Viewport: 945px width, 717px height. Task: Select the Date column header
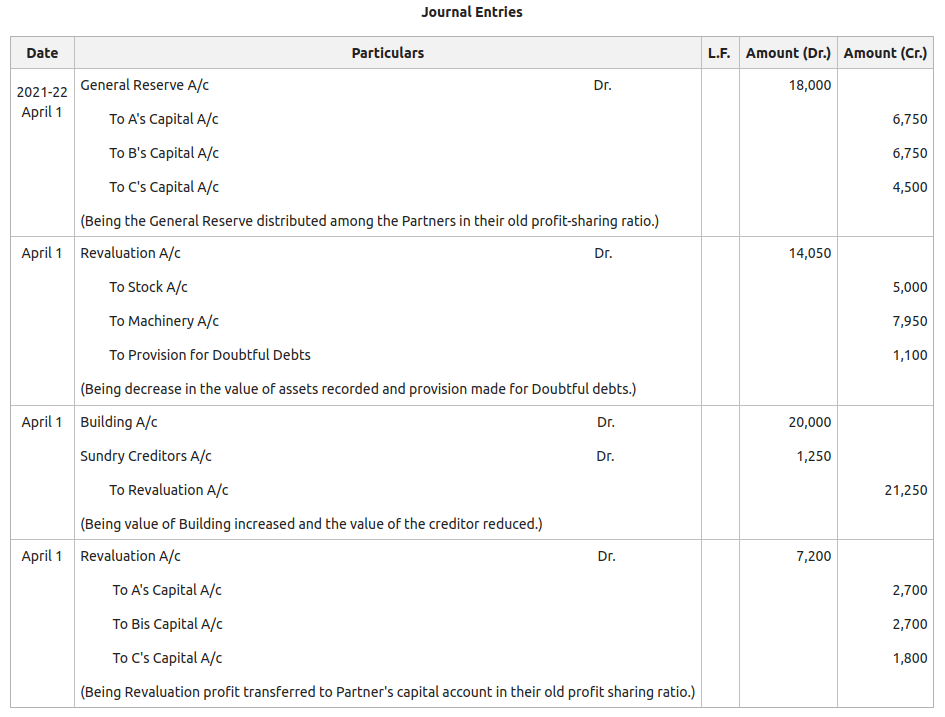click(41, 52)
